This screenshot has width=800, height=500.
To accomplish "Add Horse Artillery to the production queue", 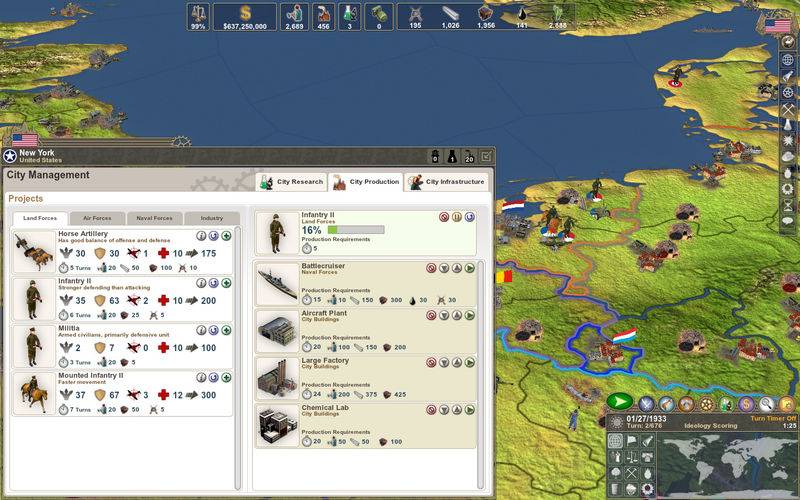I will point(226,236).
